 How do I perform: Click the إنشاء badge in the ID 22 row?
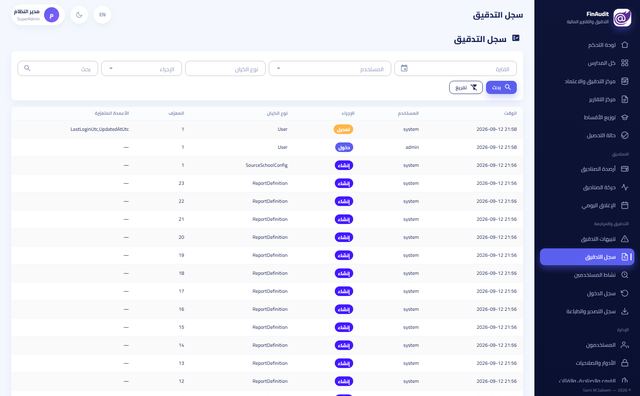[344, 201]
